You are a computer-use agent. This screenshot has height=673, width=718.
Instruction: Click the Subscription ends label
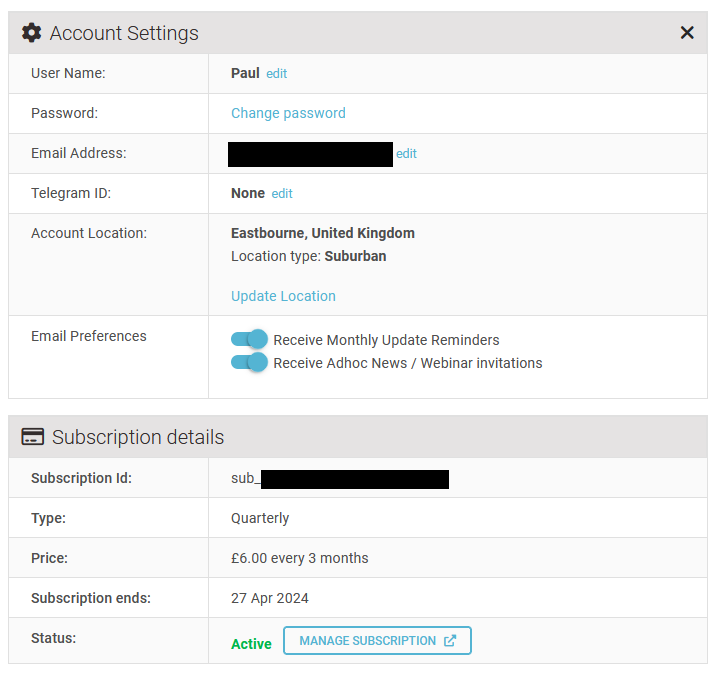point(91,598)
